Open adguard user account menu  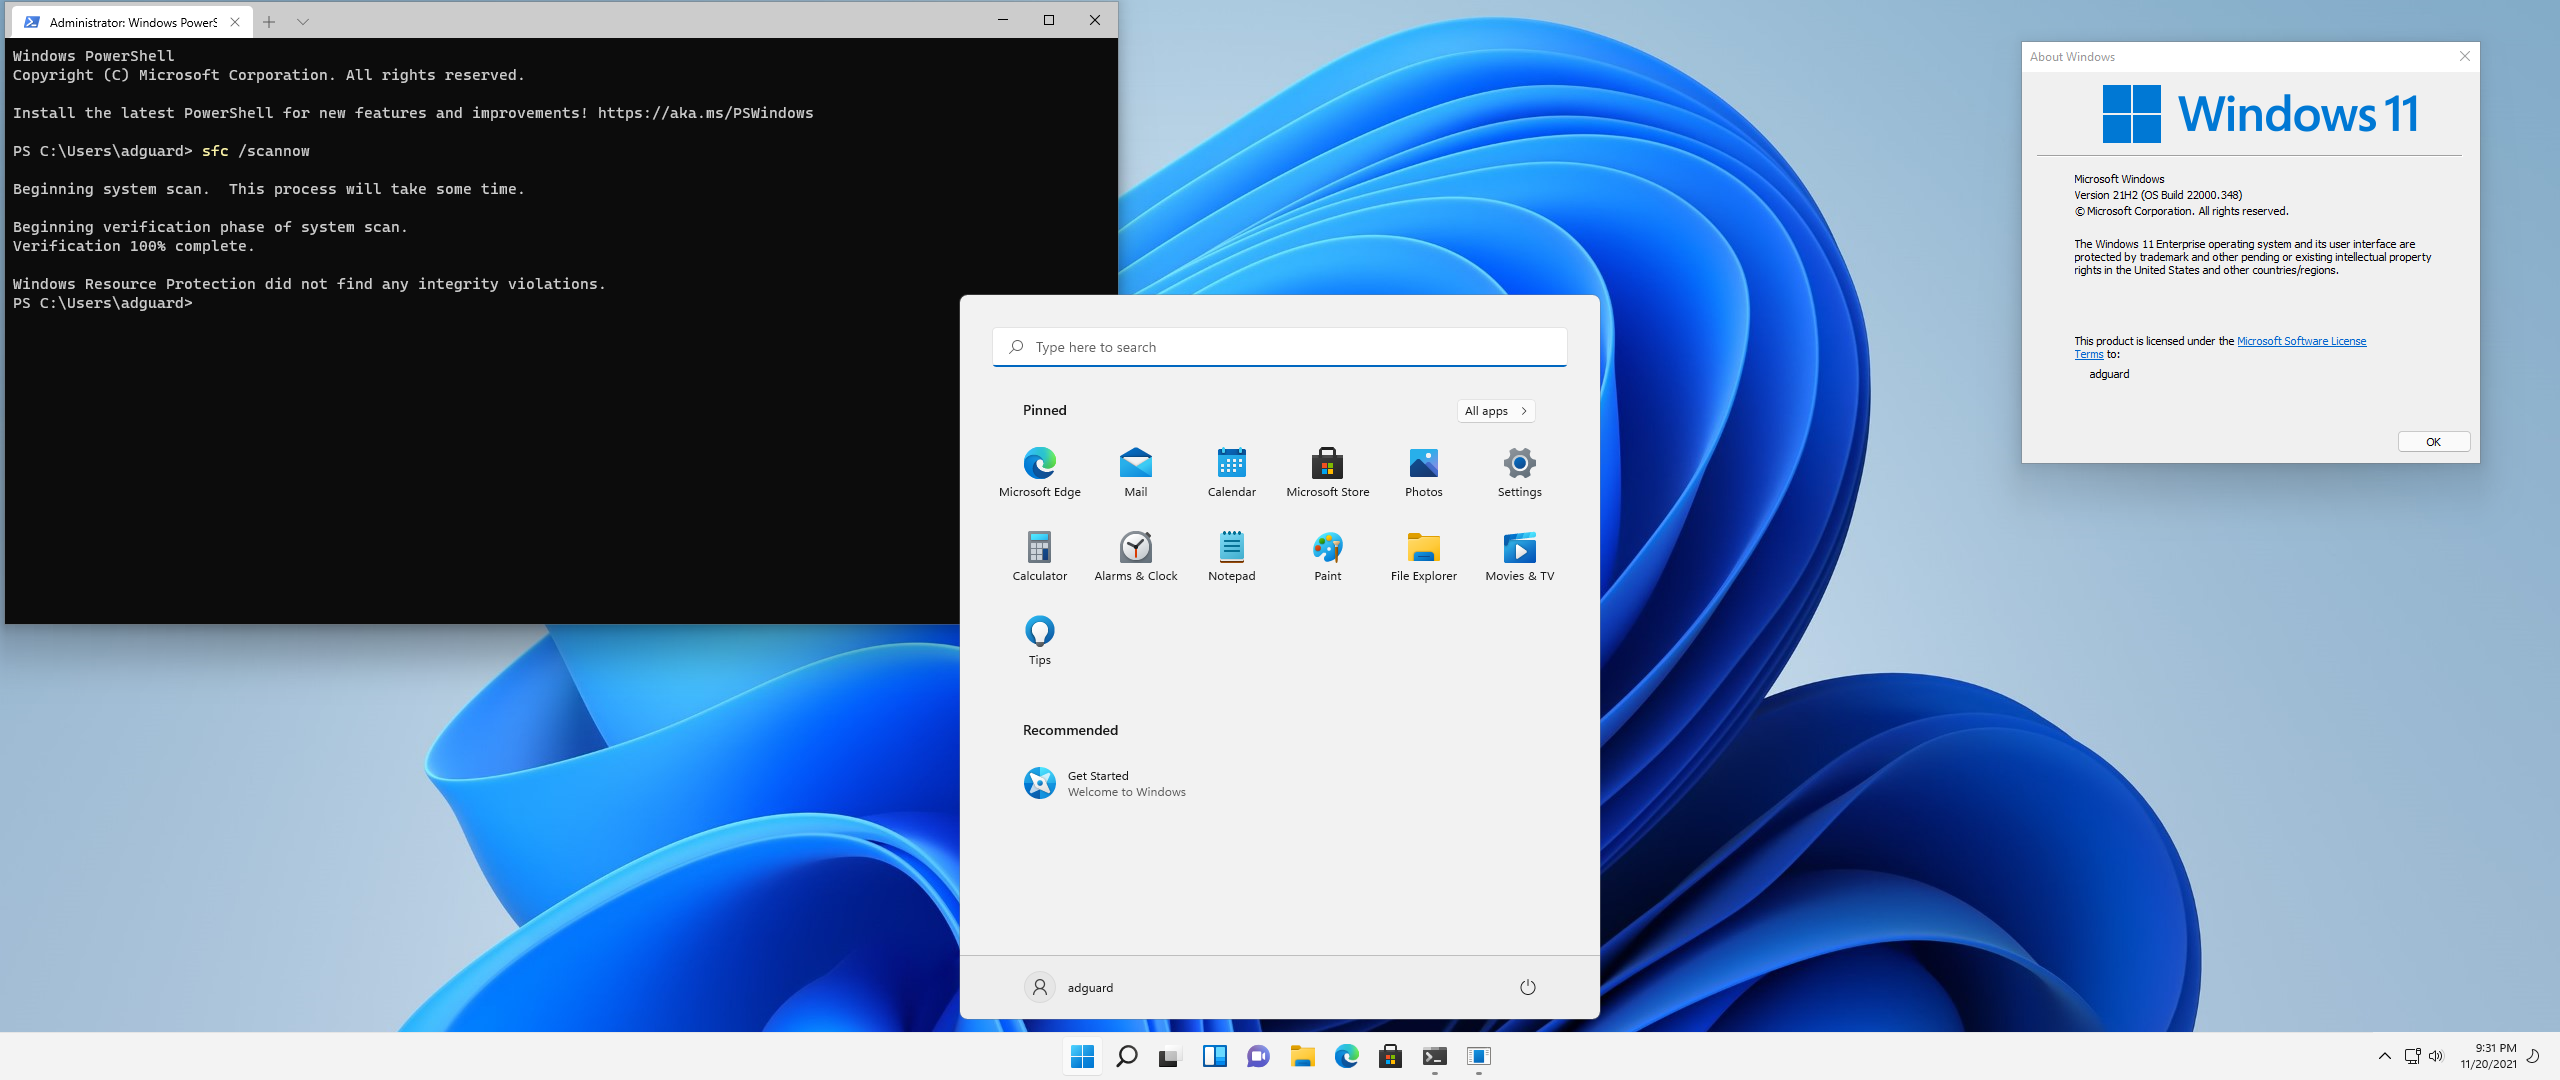click(x=1068, y=987)
